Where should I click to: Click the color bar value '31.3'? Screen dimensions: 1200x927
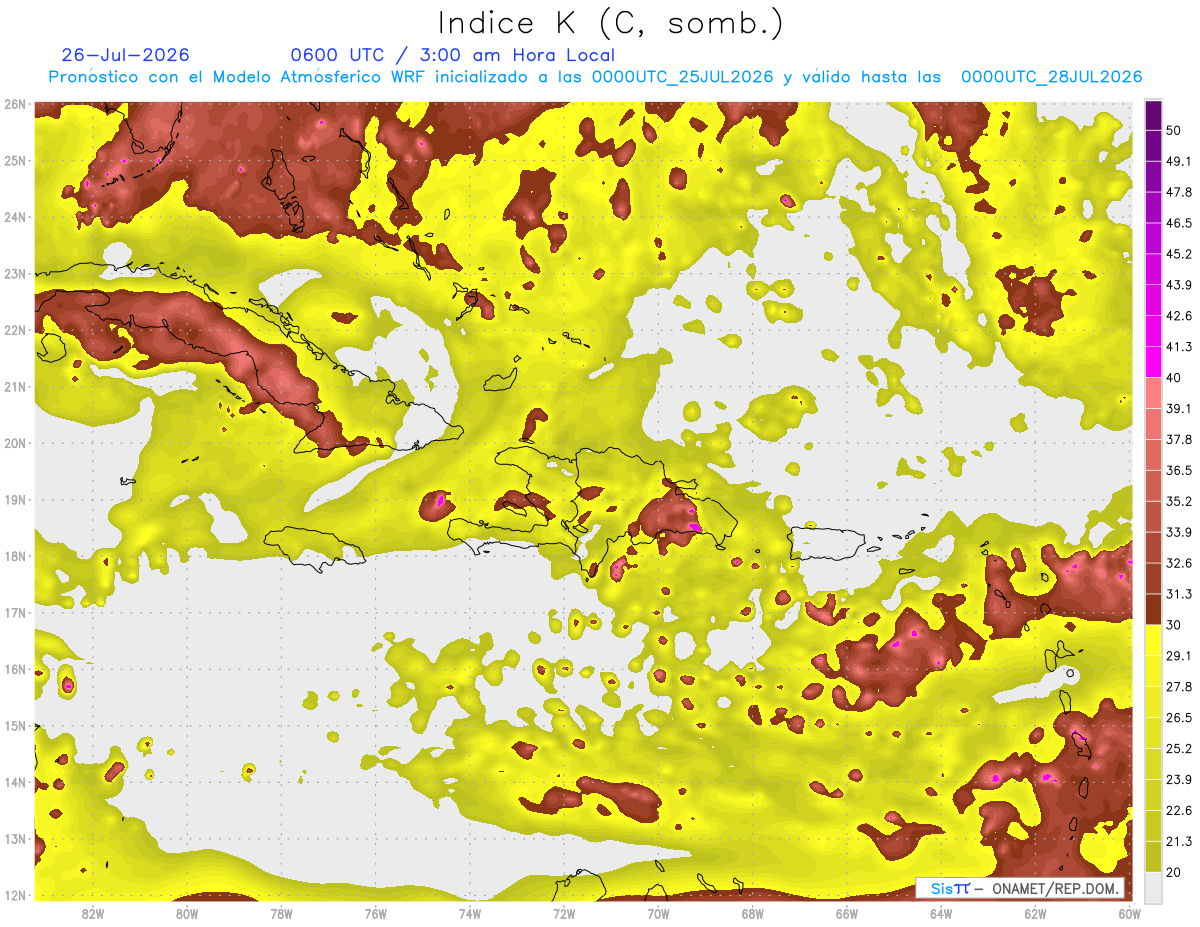1179,594
